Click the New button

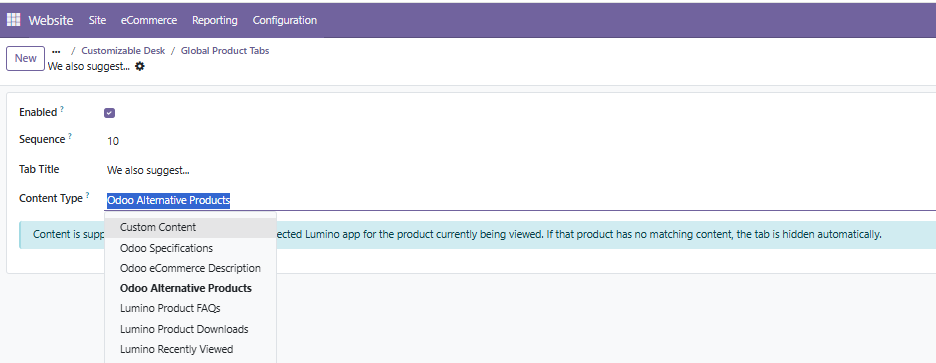coord(26,59)
